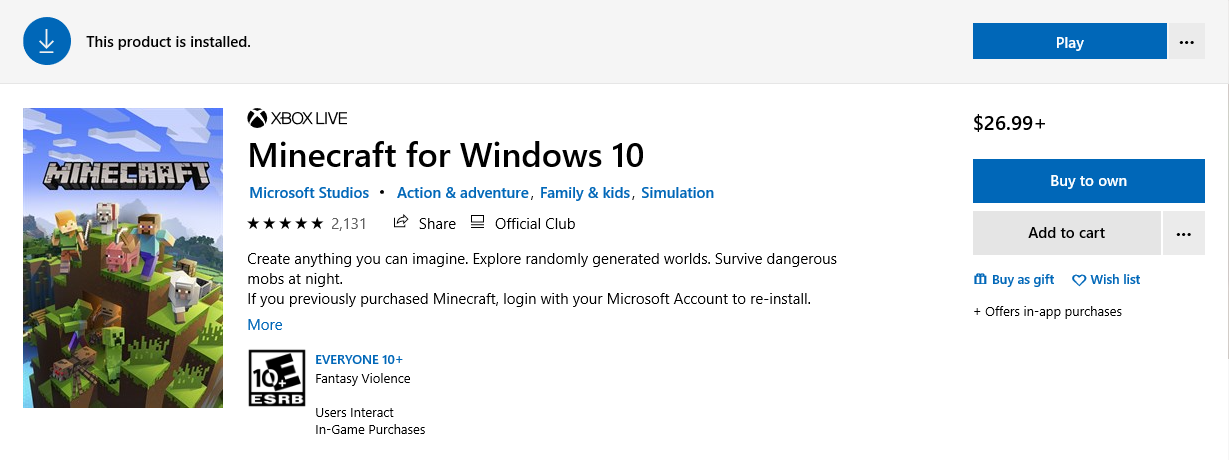Open more options beside Play
This screenshot has height=460, width=1229.
(1187, 42)
